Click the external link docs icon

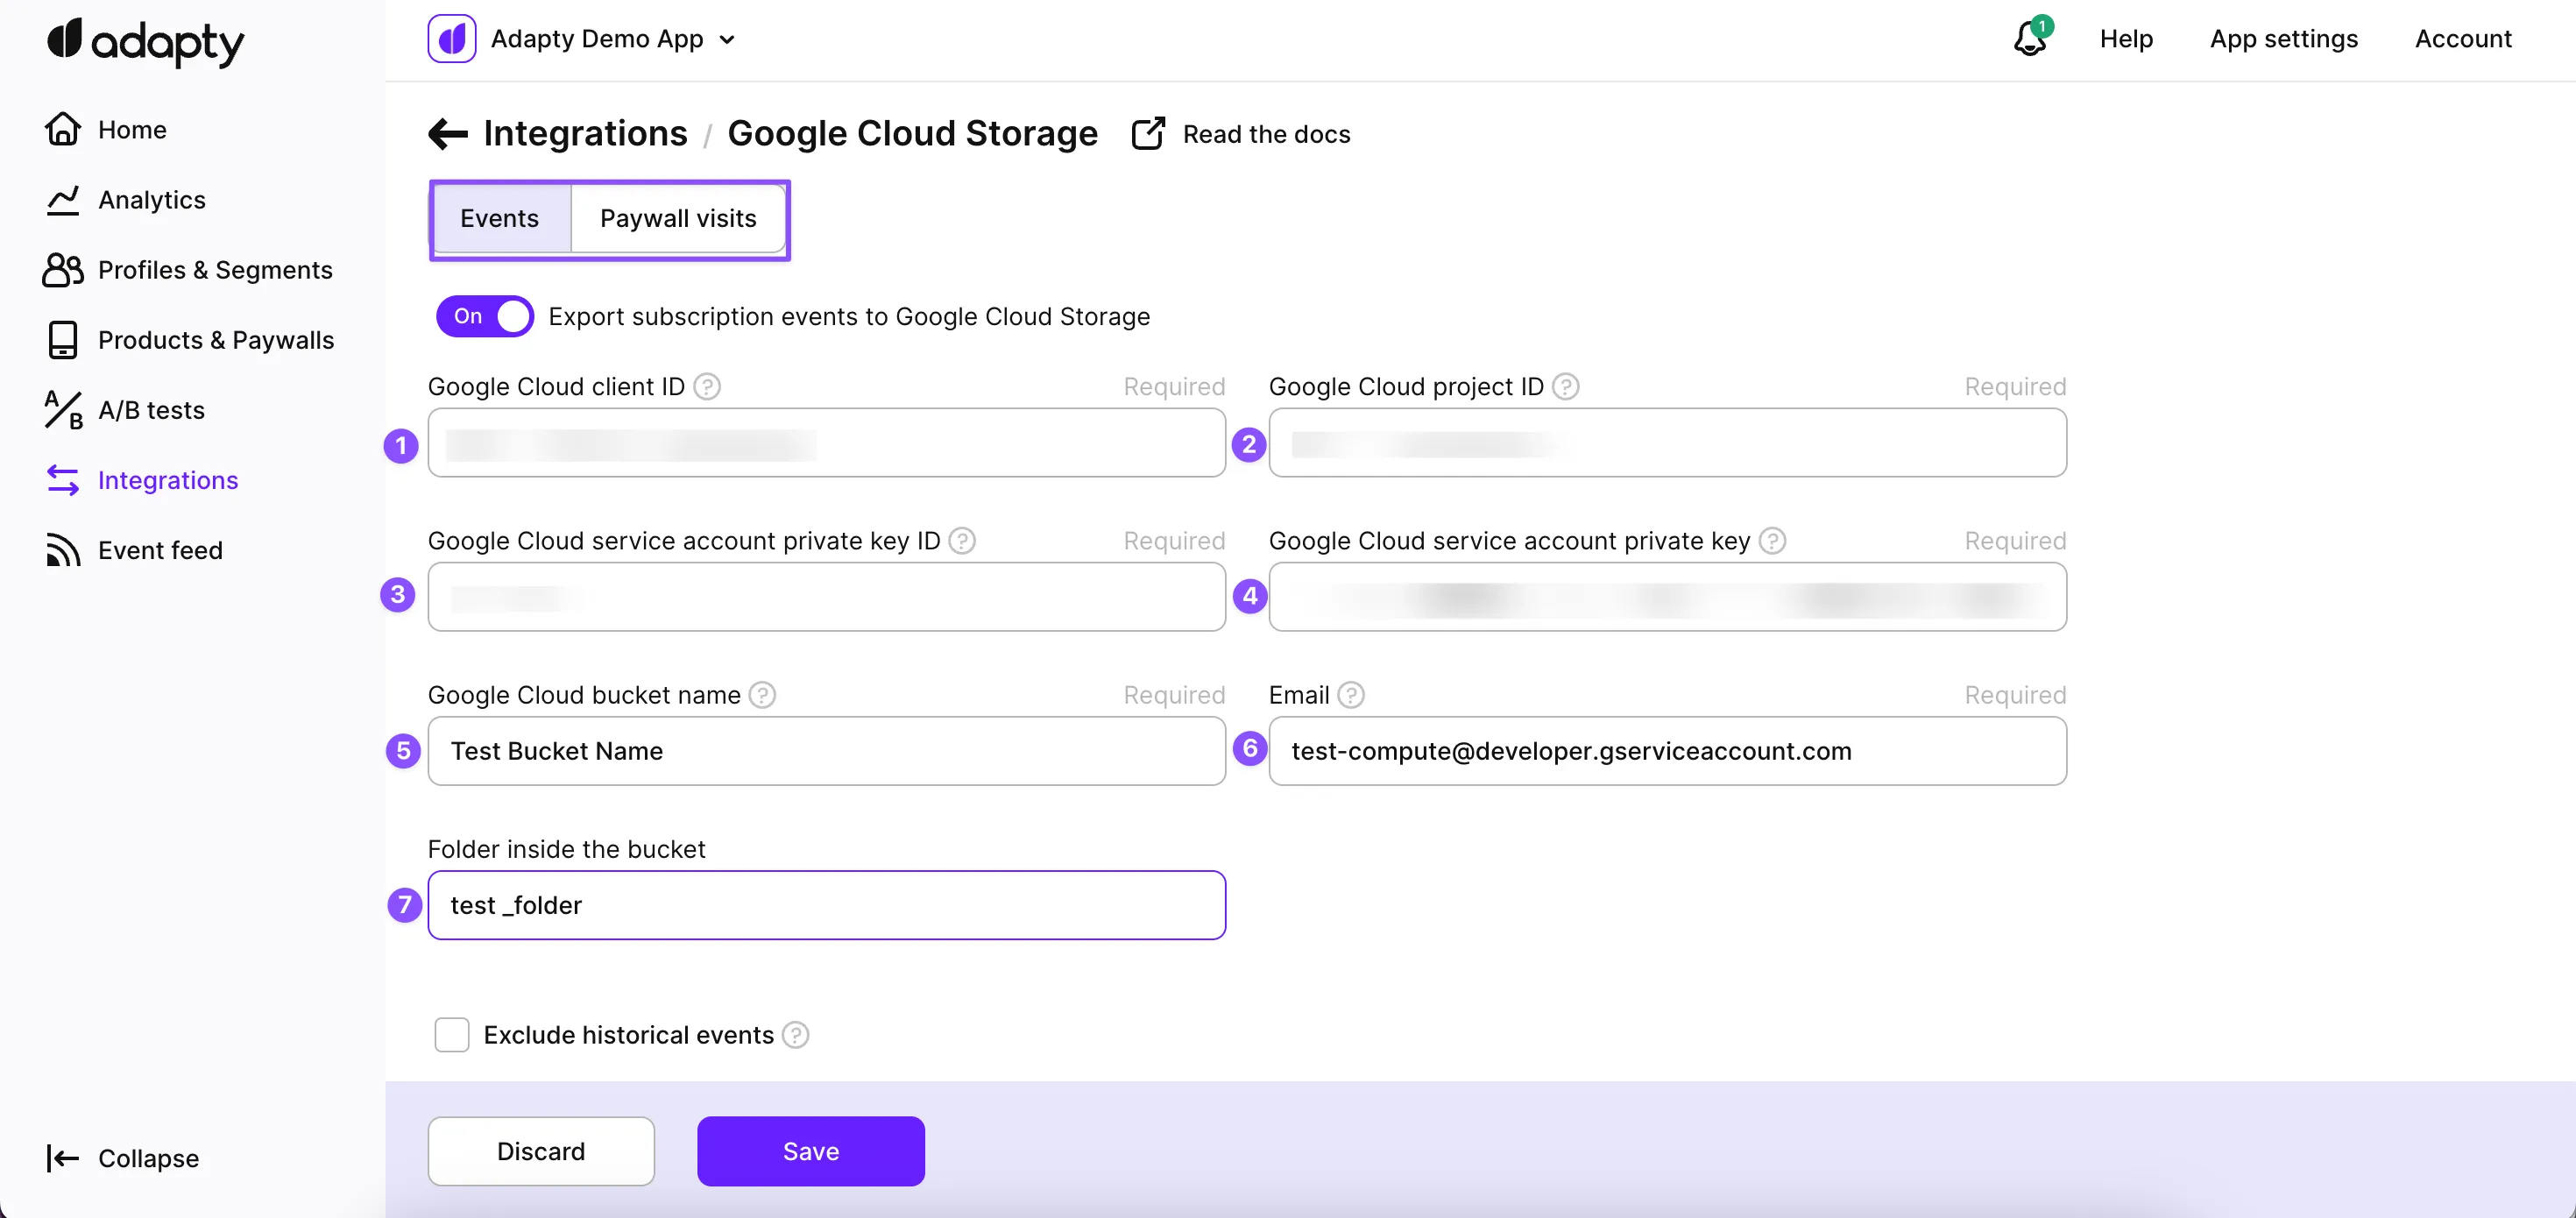[1147, 134]
